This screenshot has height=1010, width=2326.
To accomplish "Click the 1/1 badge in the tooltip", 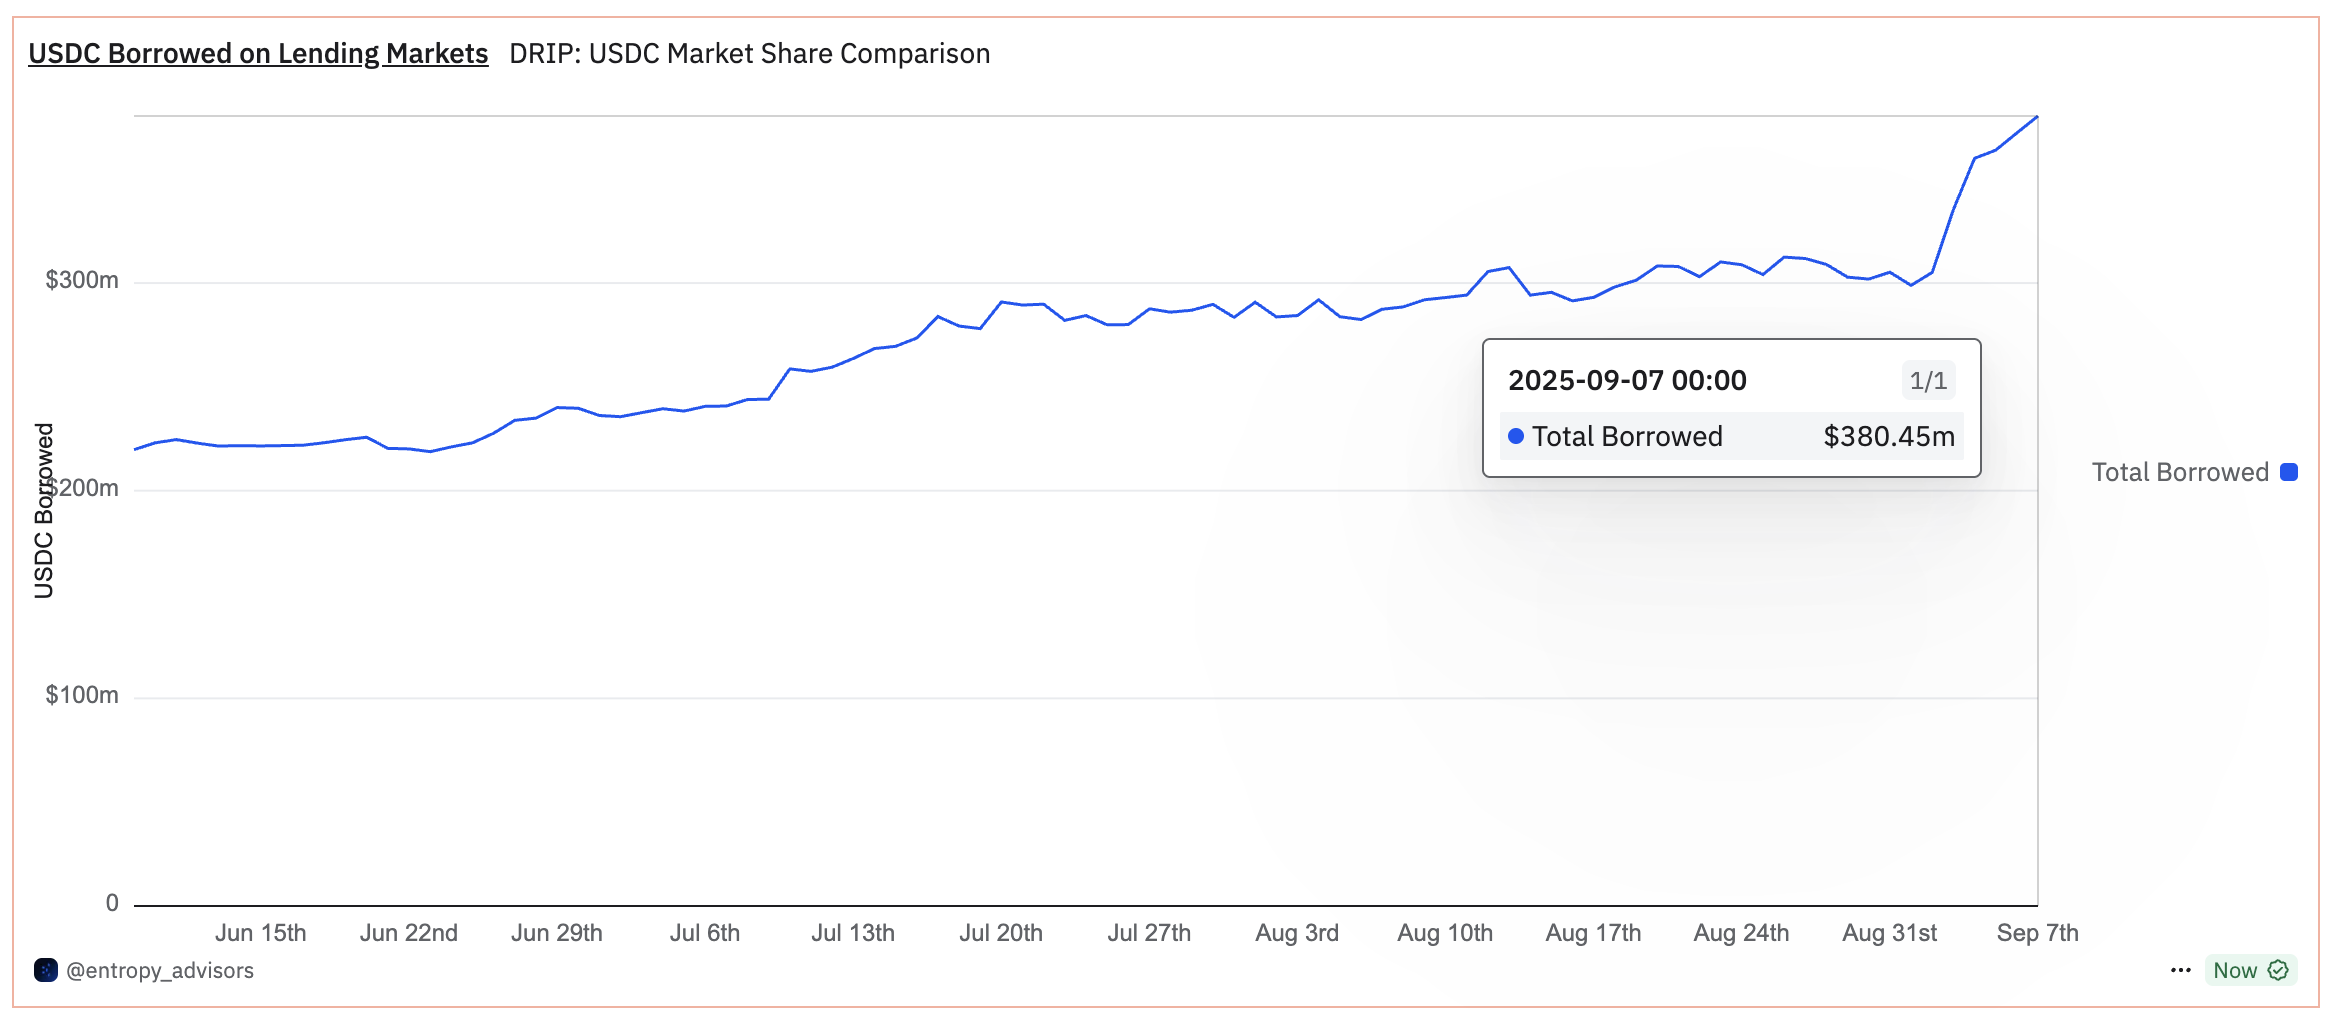I will point(1928,381).
